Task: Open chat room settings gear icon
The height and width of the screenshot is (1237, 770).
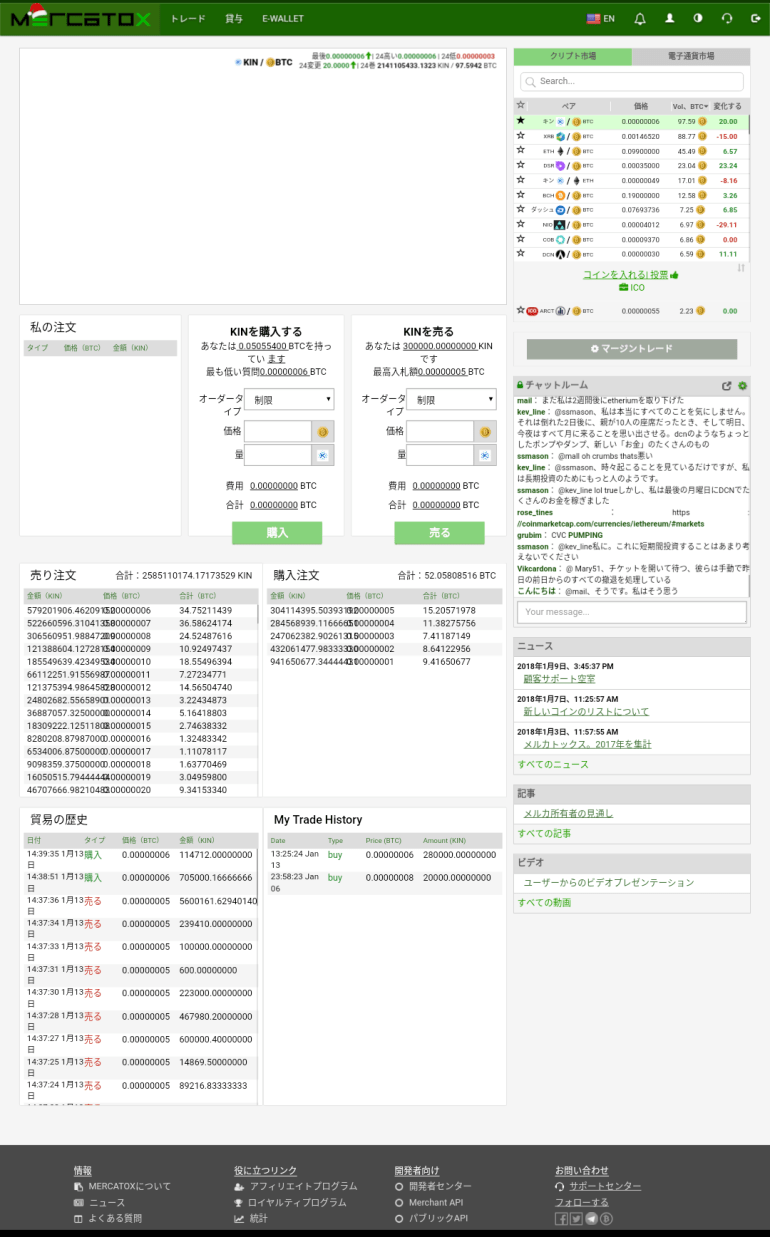Action: (742, 386)
